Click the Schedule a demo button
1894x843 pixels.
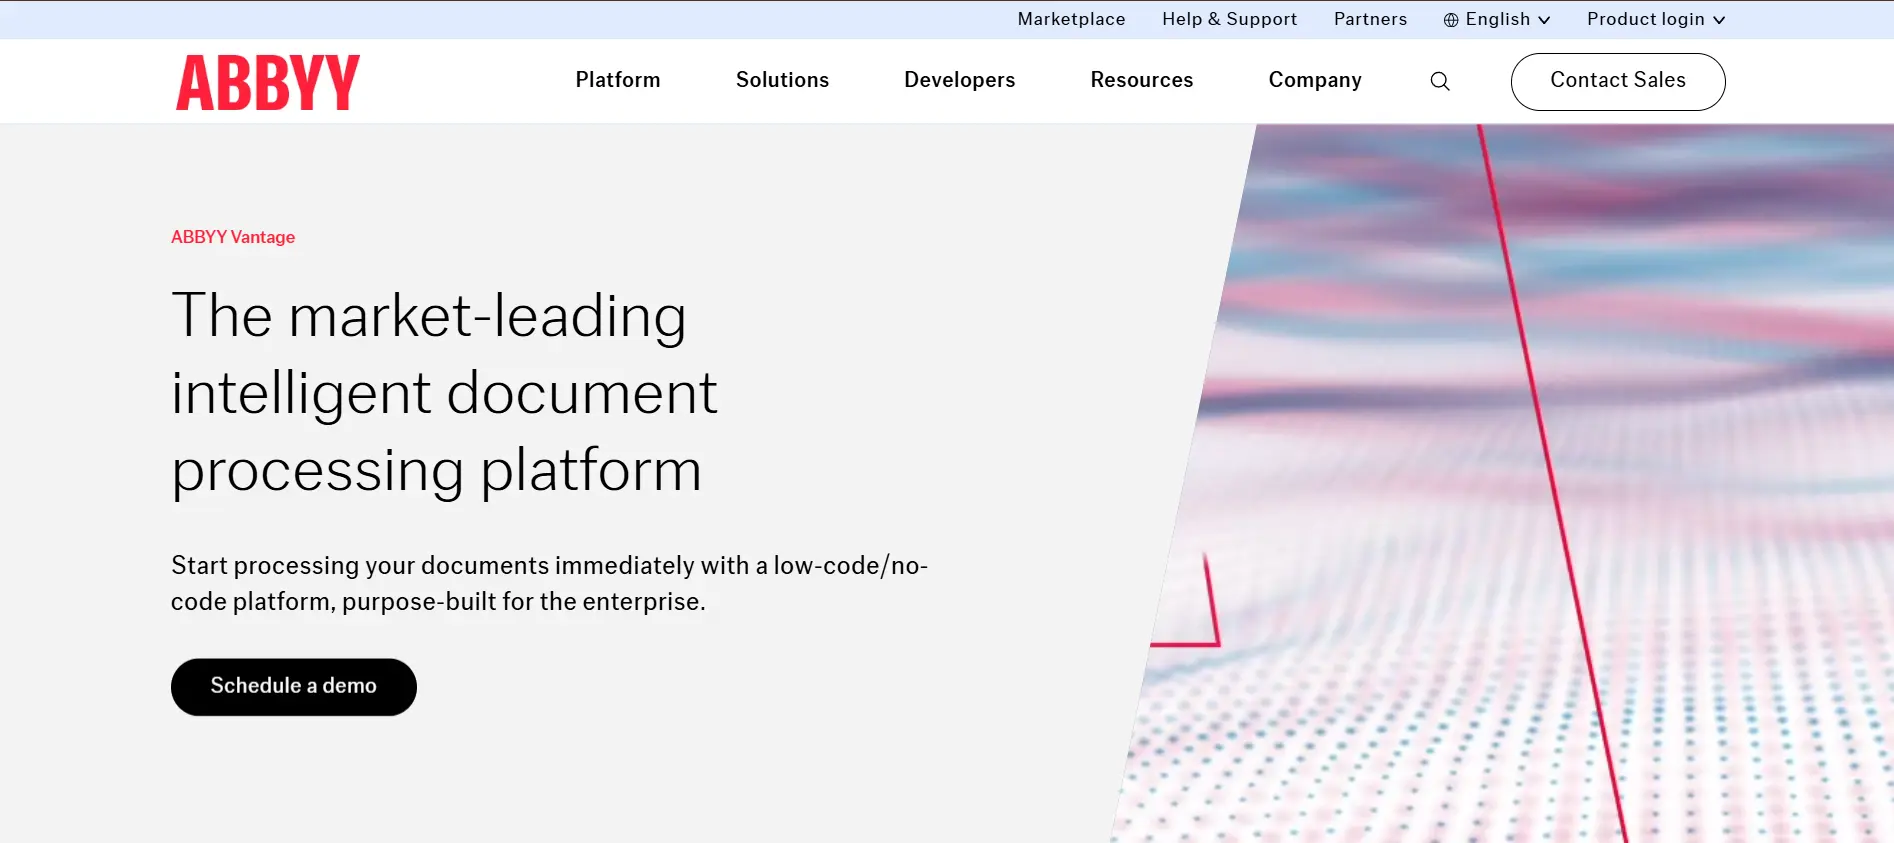pos(294,686)
